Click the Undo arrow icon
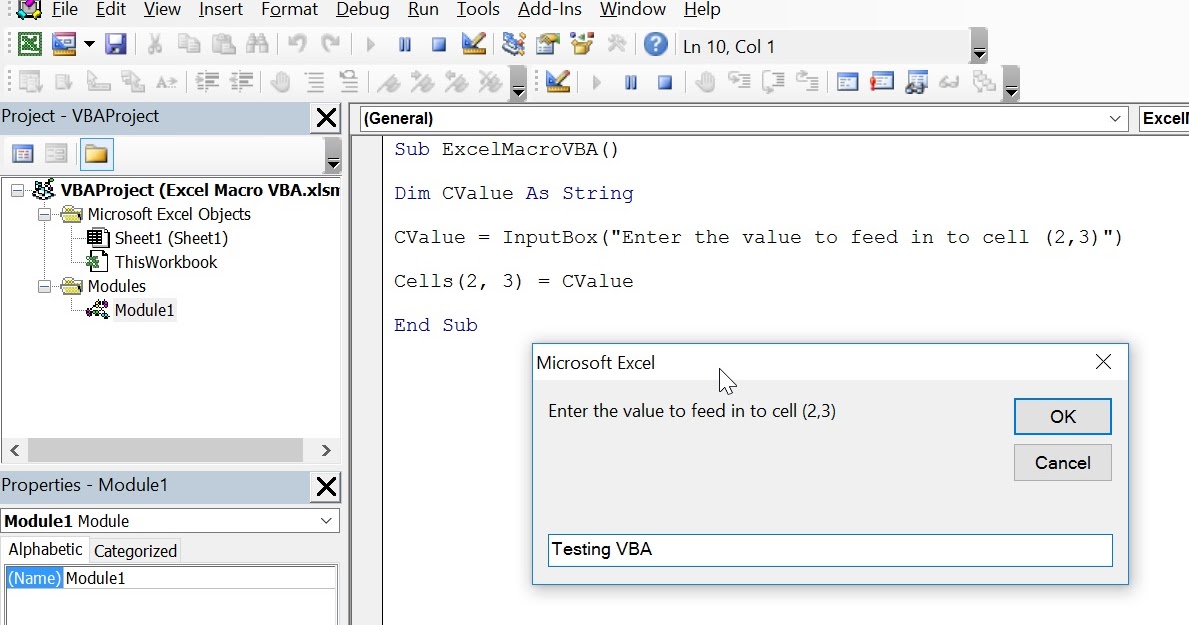 coord(296,44)
